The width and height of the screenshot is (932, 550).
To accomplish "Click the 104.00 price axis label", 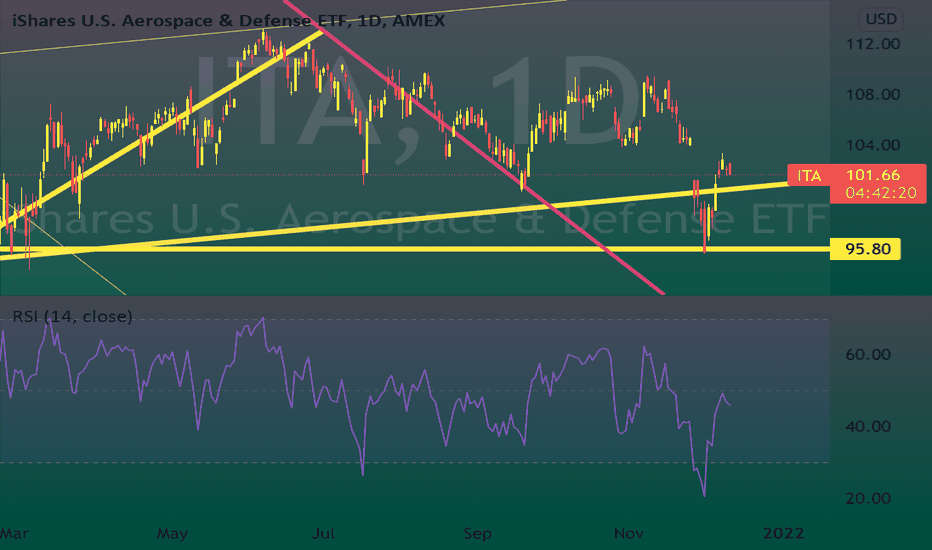I will point(873,145).
